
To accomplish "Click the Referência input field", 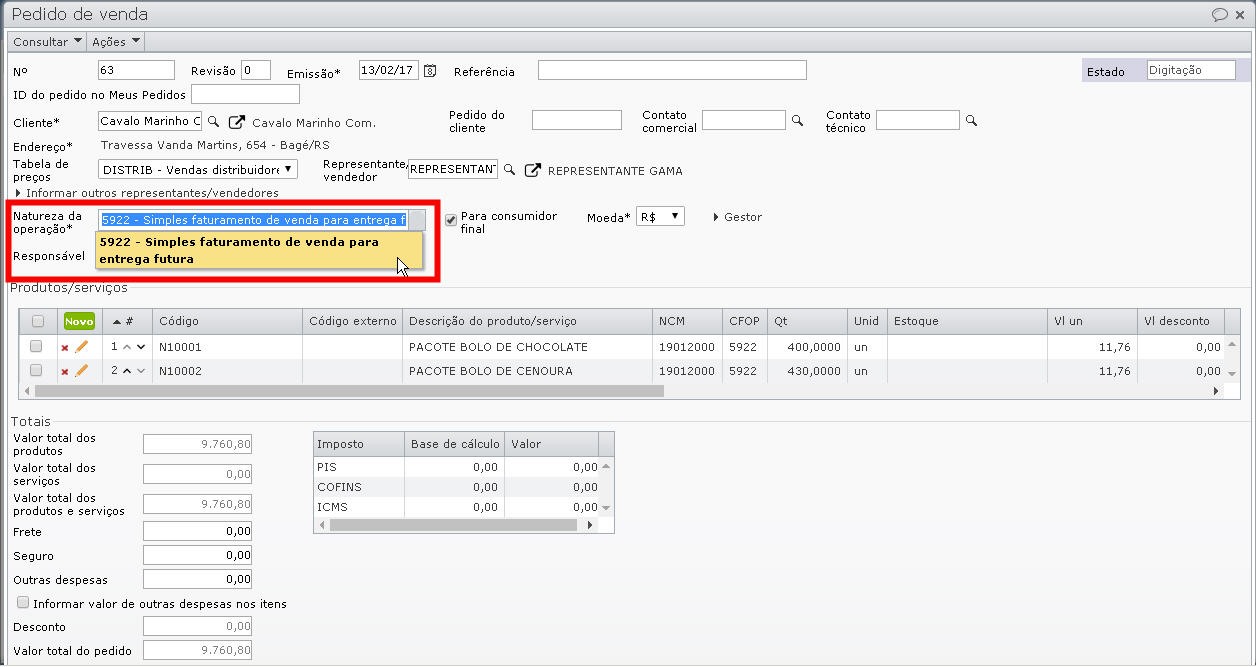I will pos(672,70).
